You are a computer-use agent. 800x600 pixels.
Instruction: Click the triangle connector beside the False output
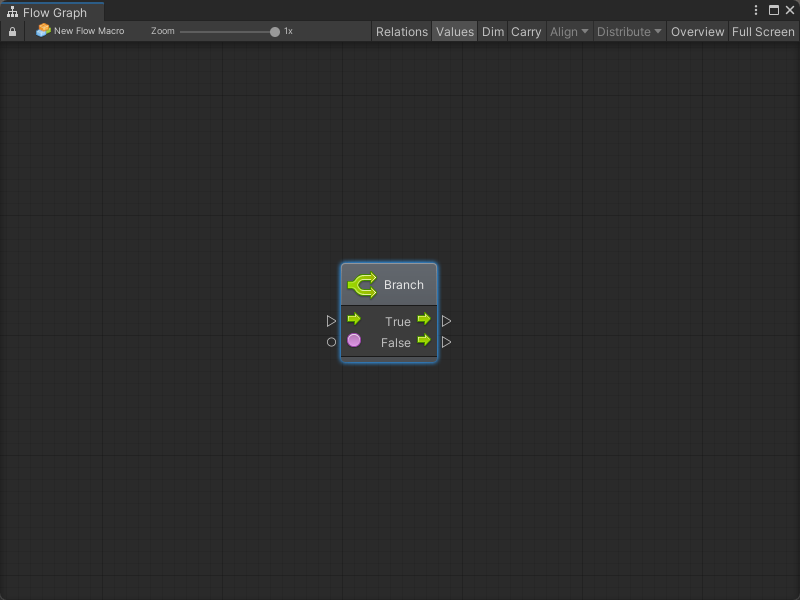447,342
